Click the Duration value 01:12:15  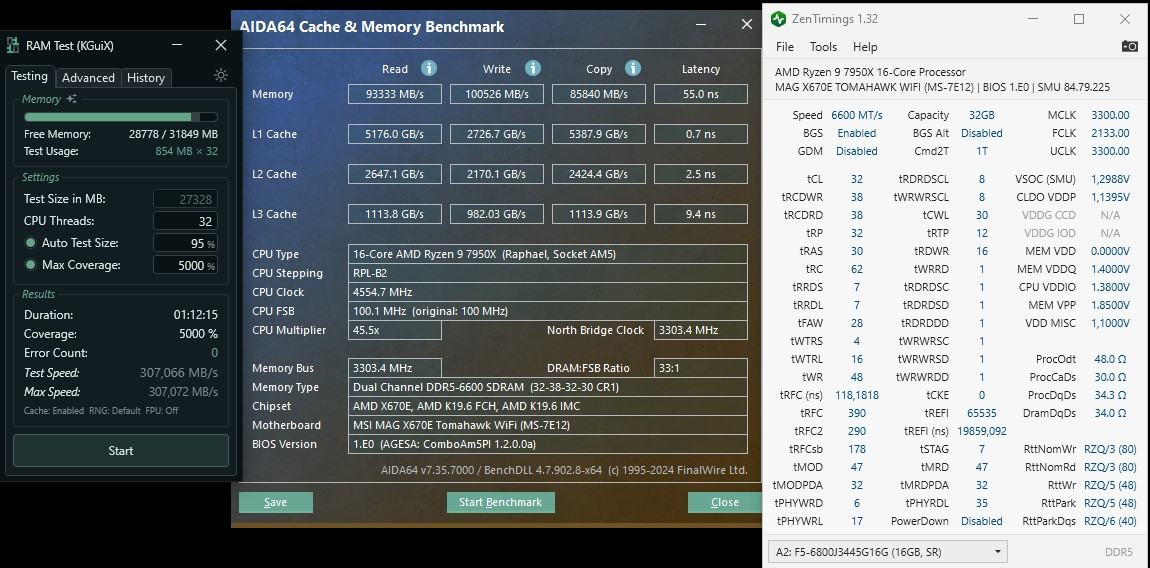click(x=195, y=315)
